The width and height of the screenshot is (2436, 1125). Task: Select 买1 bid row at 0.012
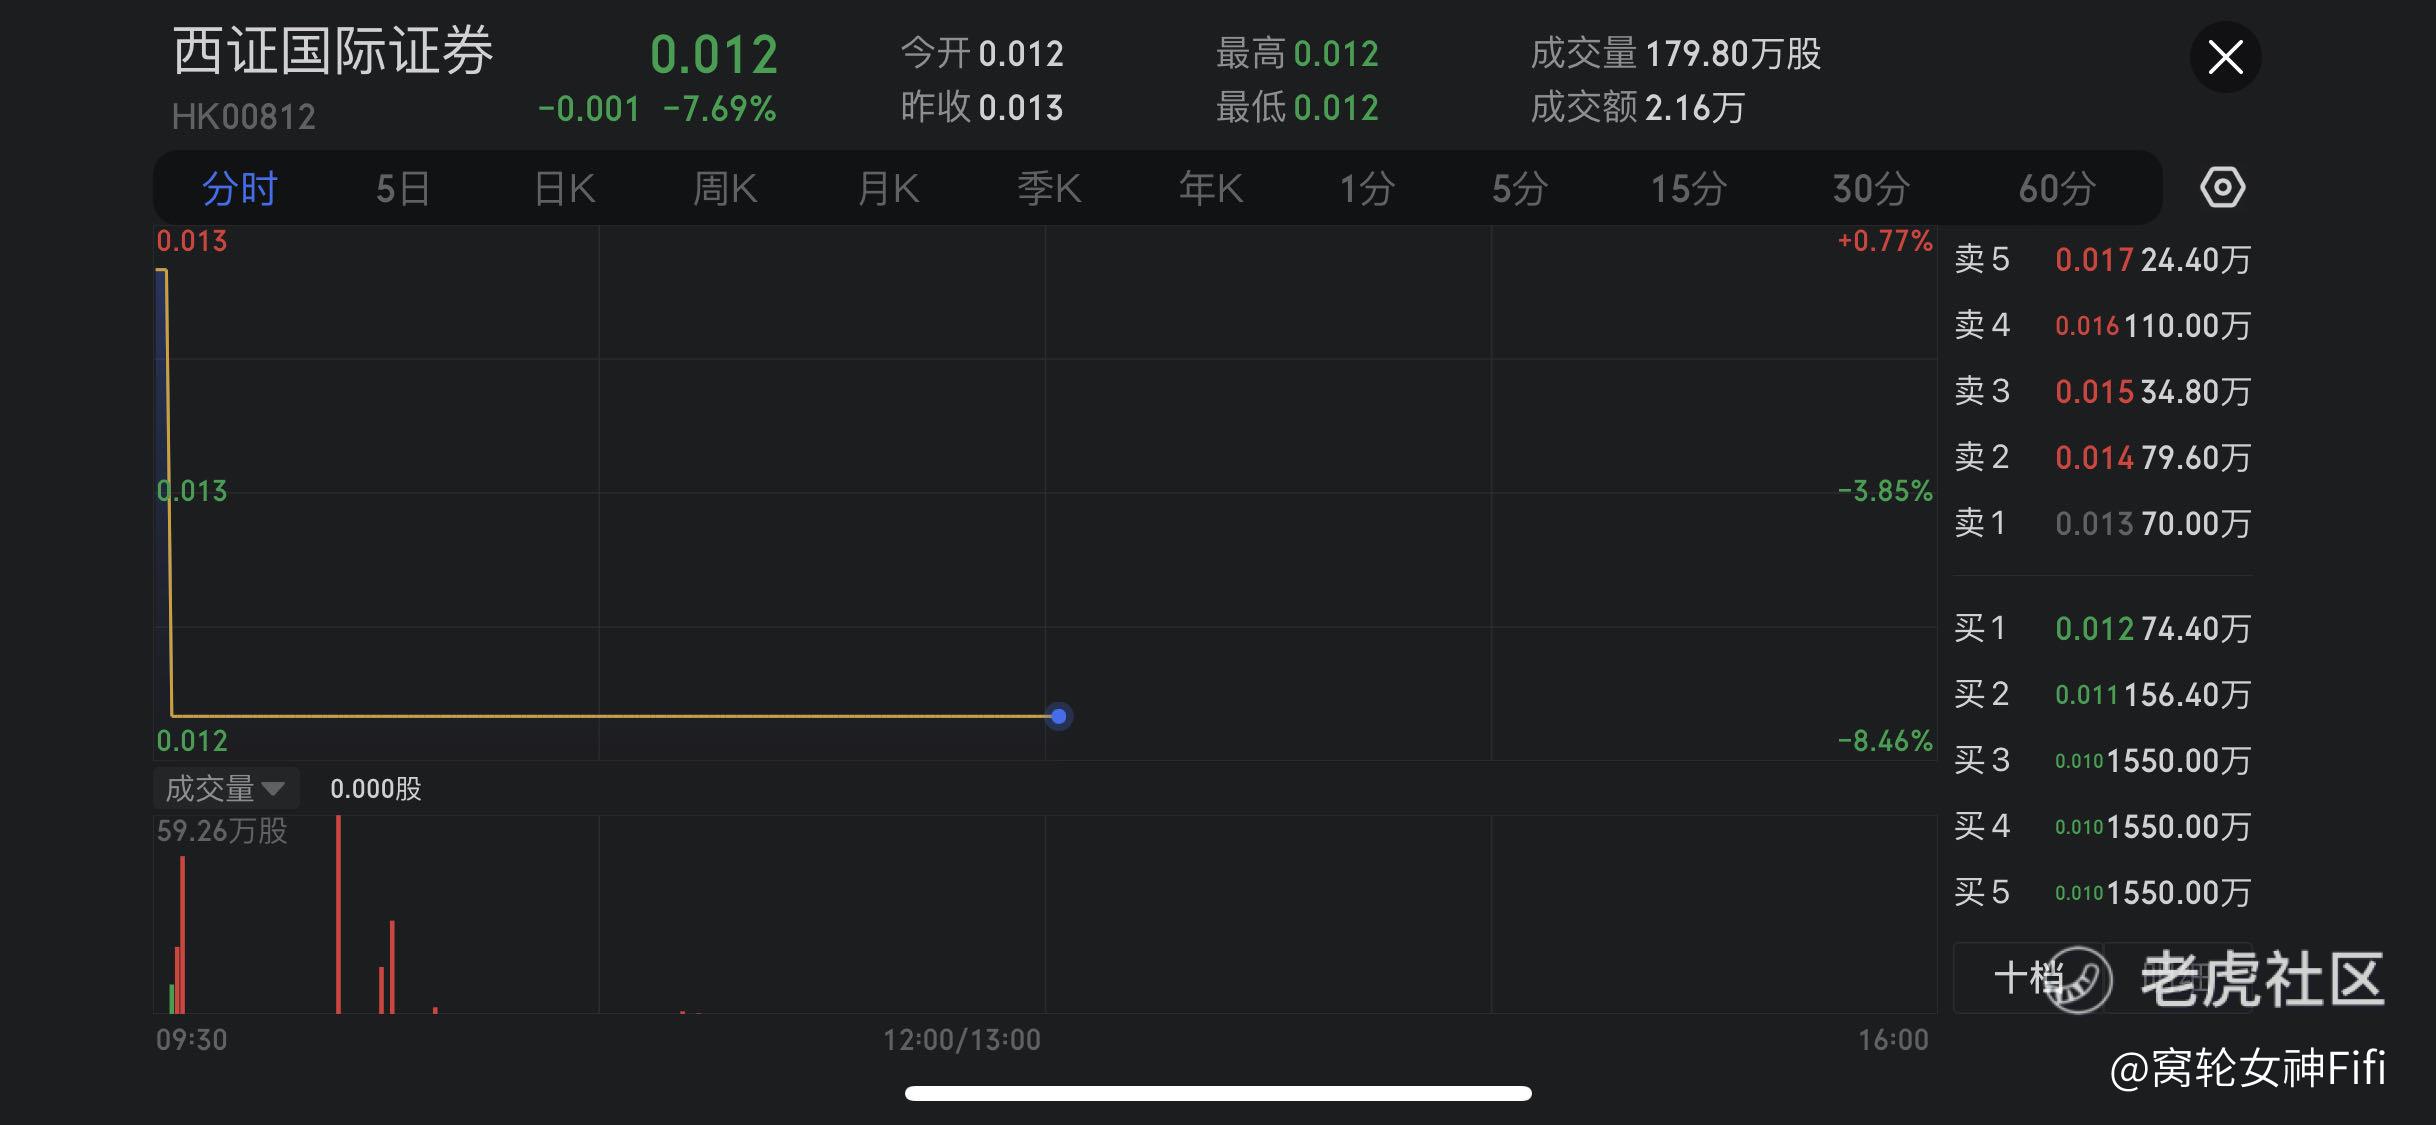pyautogui.click(x=2102, y=628)
